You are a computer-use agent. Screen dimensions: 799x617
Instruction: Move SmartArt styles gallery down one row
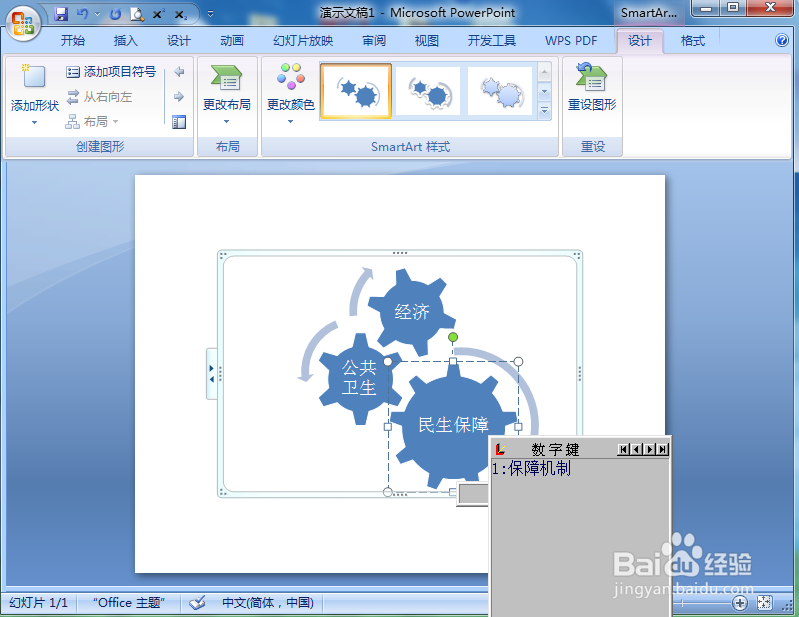point(544,92)
